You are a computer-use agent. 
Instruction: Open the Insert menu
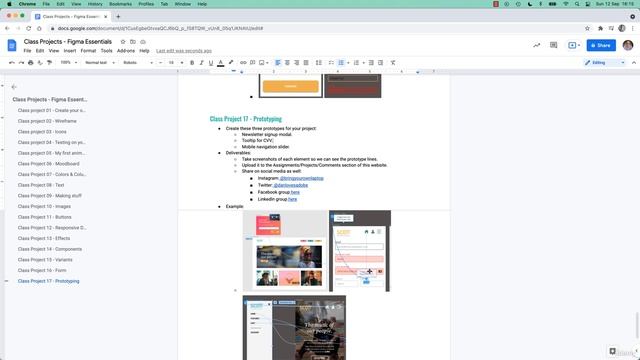(x=70, y=51)
